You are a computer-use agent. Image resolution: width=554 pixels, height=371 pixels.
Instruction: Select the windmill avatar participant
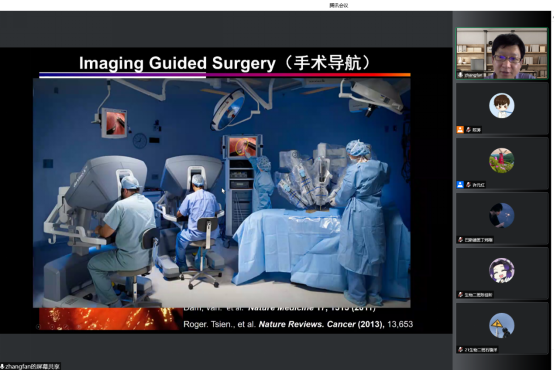point(502,160)
